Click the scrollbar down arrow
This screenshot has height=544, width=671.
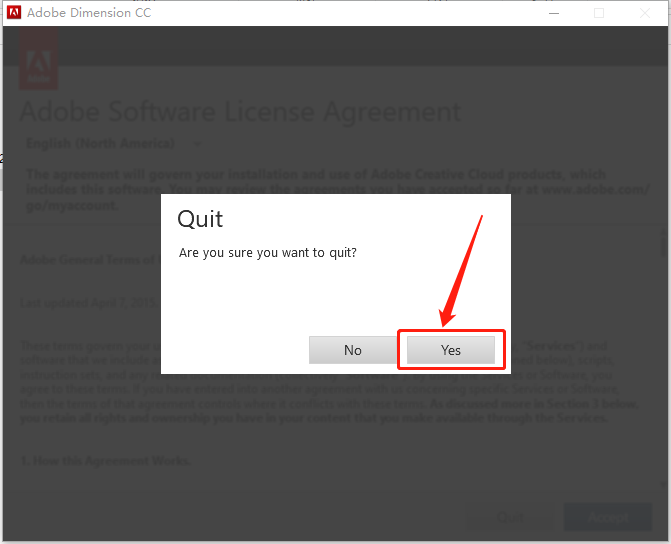pyautogui.click(x=663, y=485)
